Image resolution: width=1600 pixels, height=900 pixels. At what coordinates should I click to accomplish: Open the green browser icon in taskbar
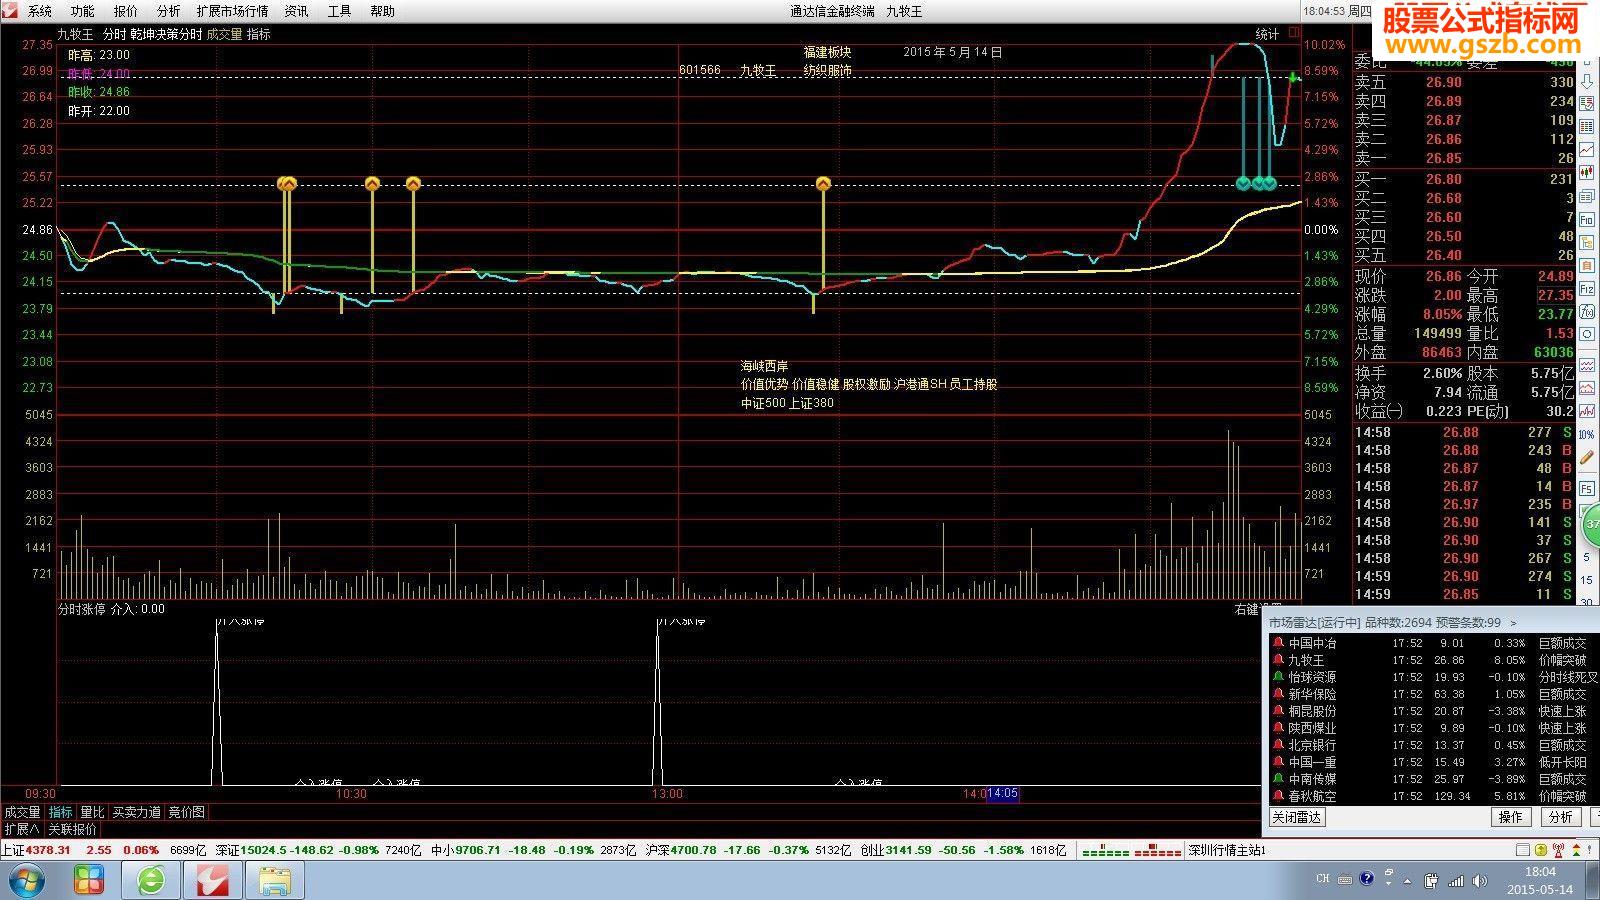tap(152, 880)
